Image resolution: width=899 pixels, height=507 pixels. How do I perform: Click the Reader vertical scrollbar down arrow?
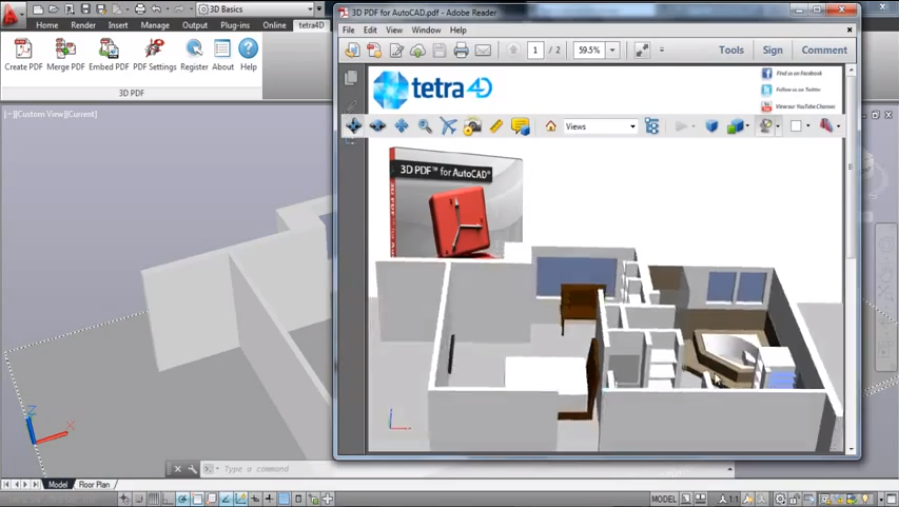pyautogui.click(x=851, y=450)
